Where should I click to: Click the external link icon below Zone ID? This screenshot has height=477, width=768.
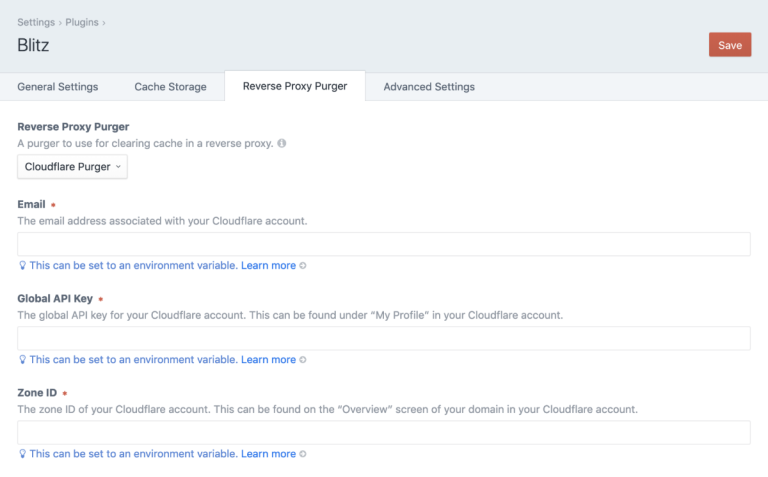[303, 454]
